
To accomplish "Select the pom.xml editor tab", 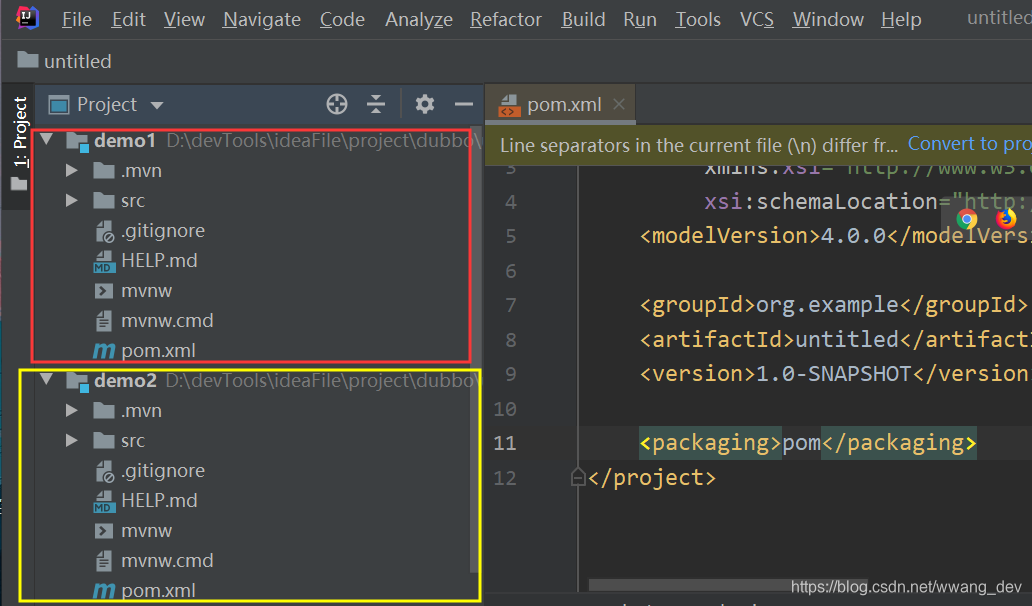I will (x=561, y=104).
